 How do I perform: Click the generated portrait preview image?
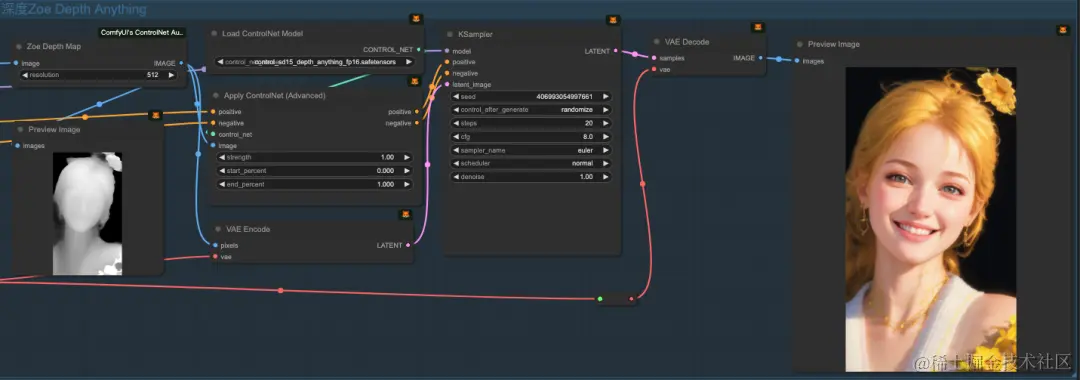tap(931, 219)
